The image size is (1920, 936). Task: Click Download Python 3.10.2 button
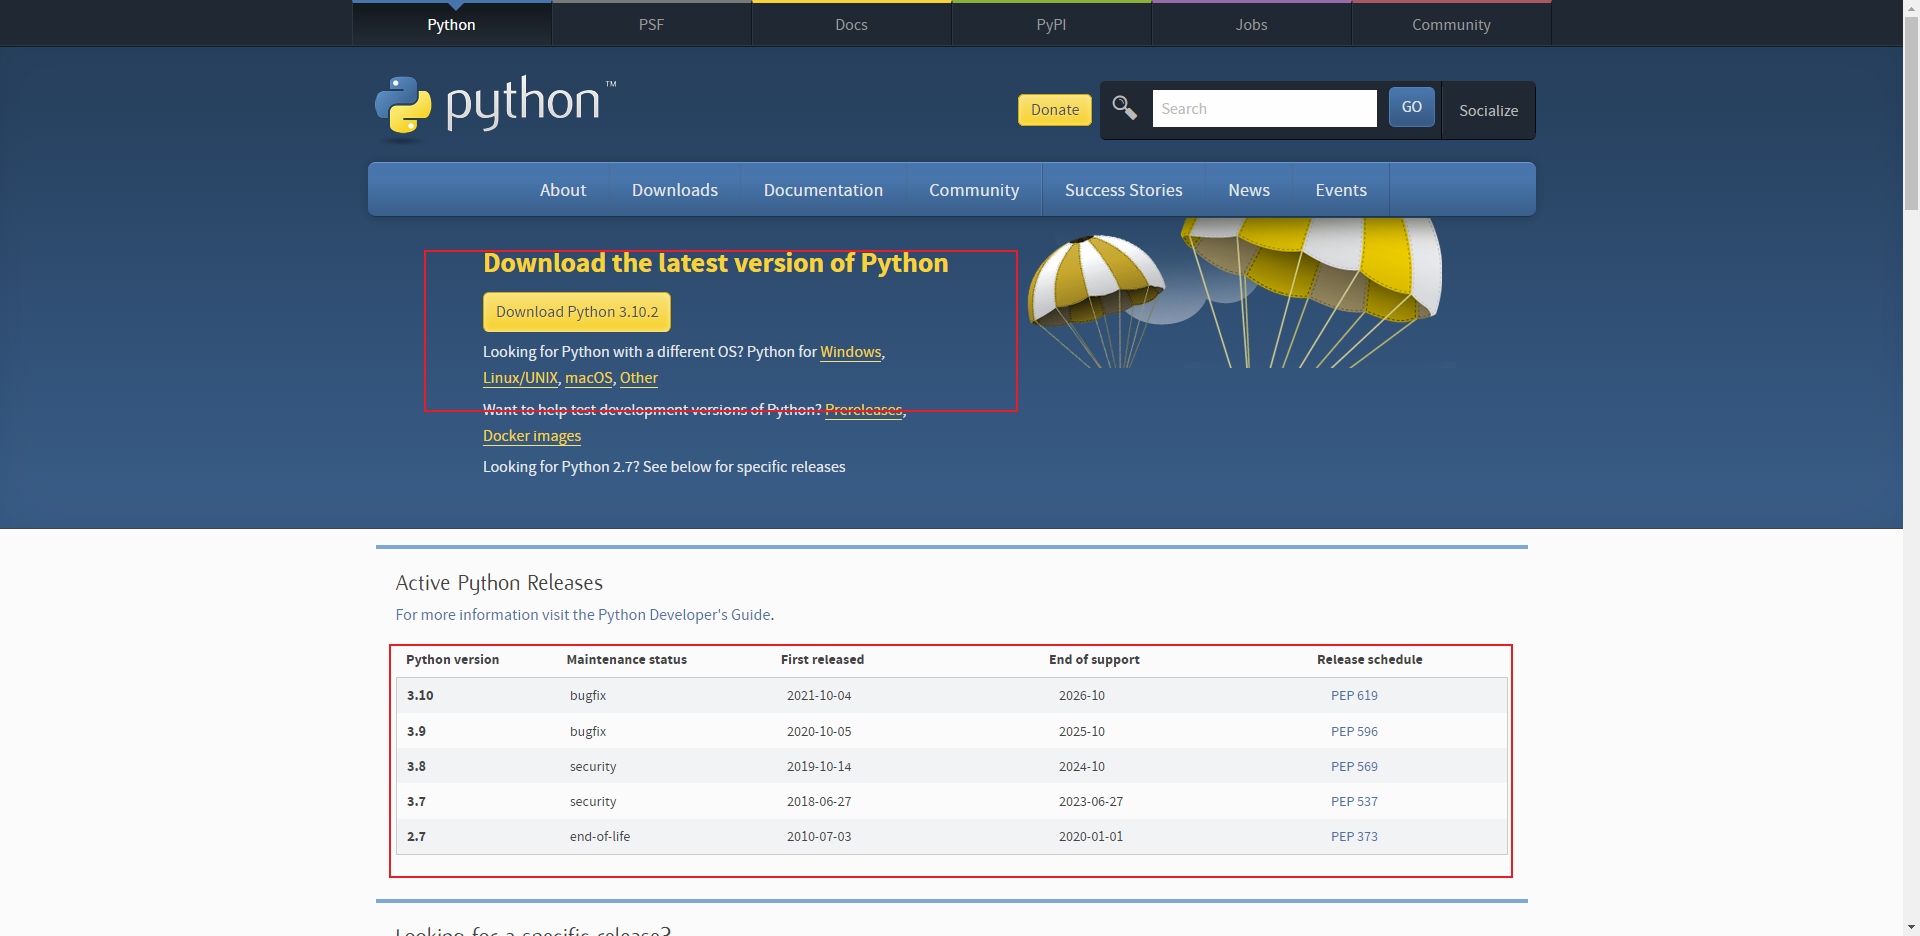point(577,312)
